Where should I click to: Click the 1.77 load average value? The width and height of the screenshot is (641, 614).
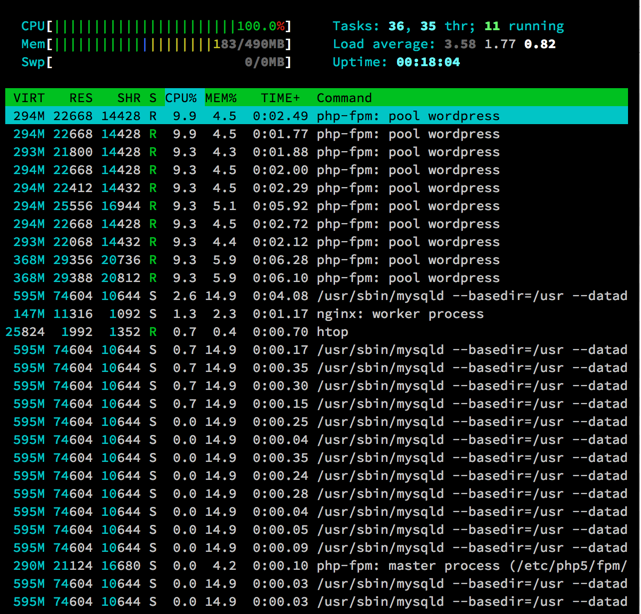[x=500, y=44]
